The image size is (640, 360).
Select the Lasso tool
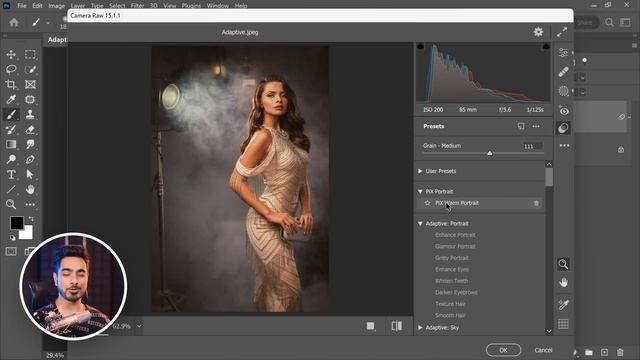tap(11, 69)
